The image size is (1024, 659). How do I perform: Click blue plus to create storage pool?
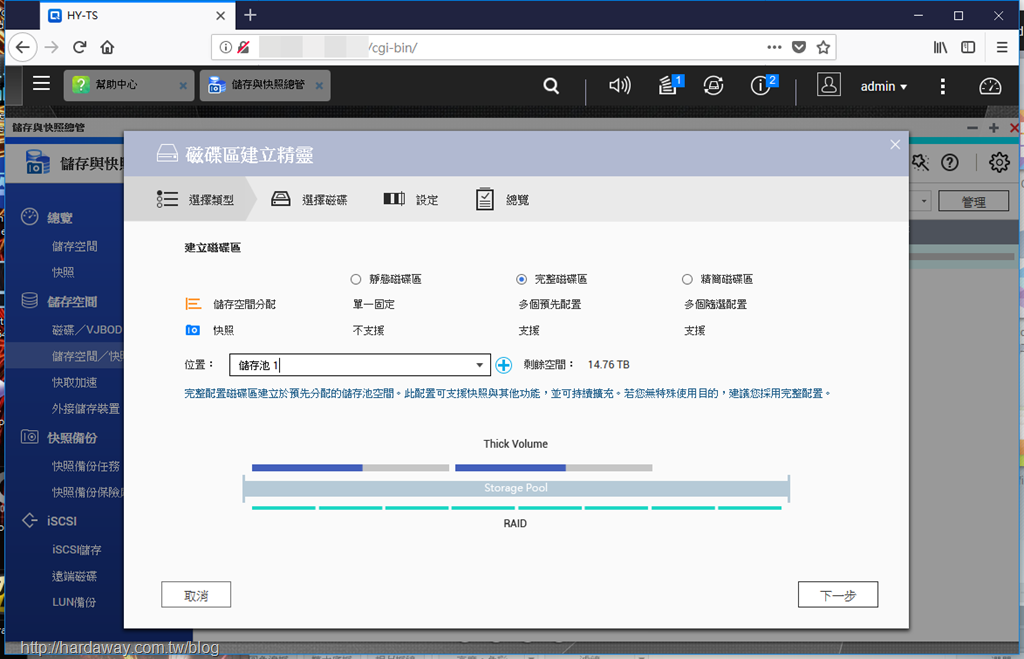click(x=504, y=365)
